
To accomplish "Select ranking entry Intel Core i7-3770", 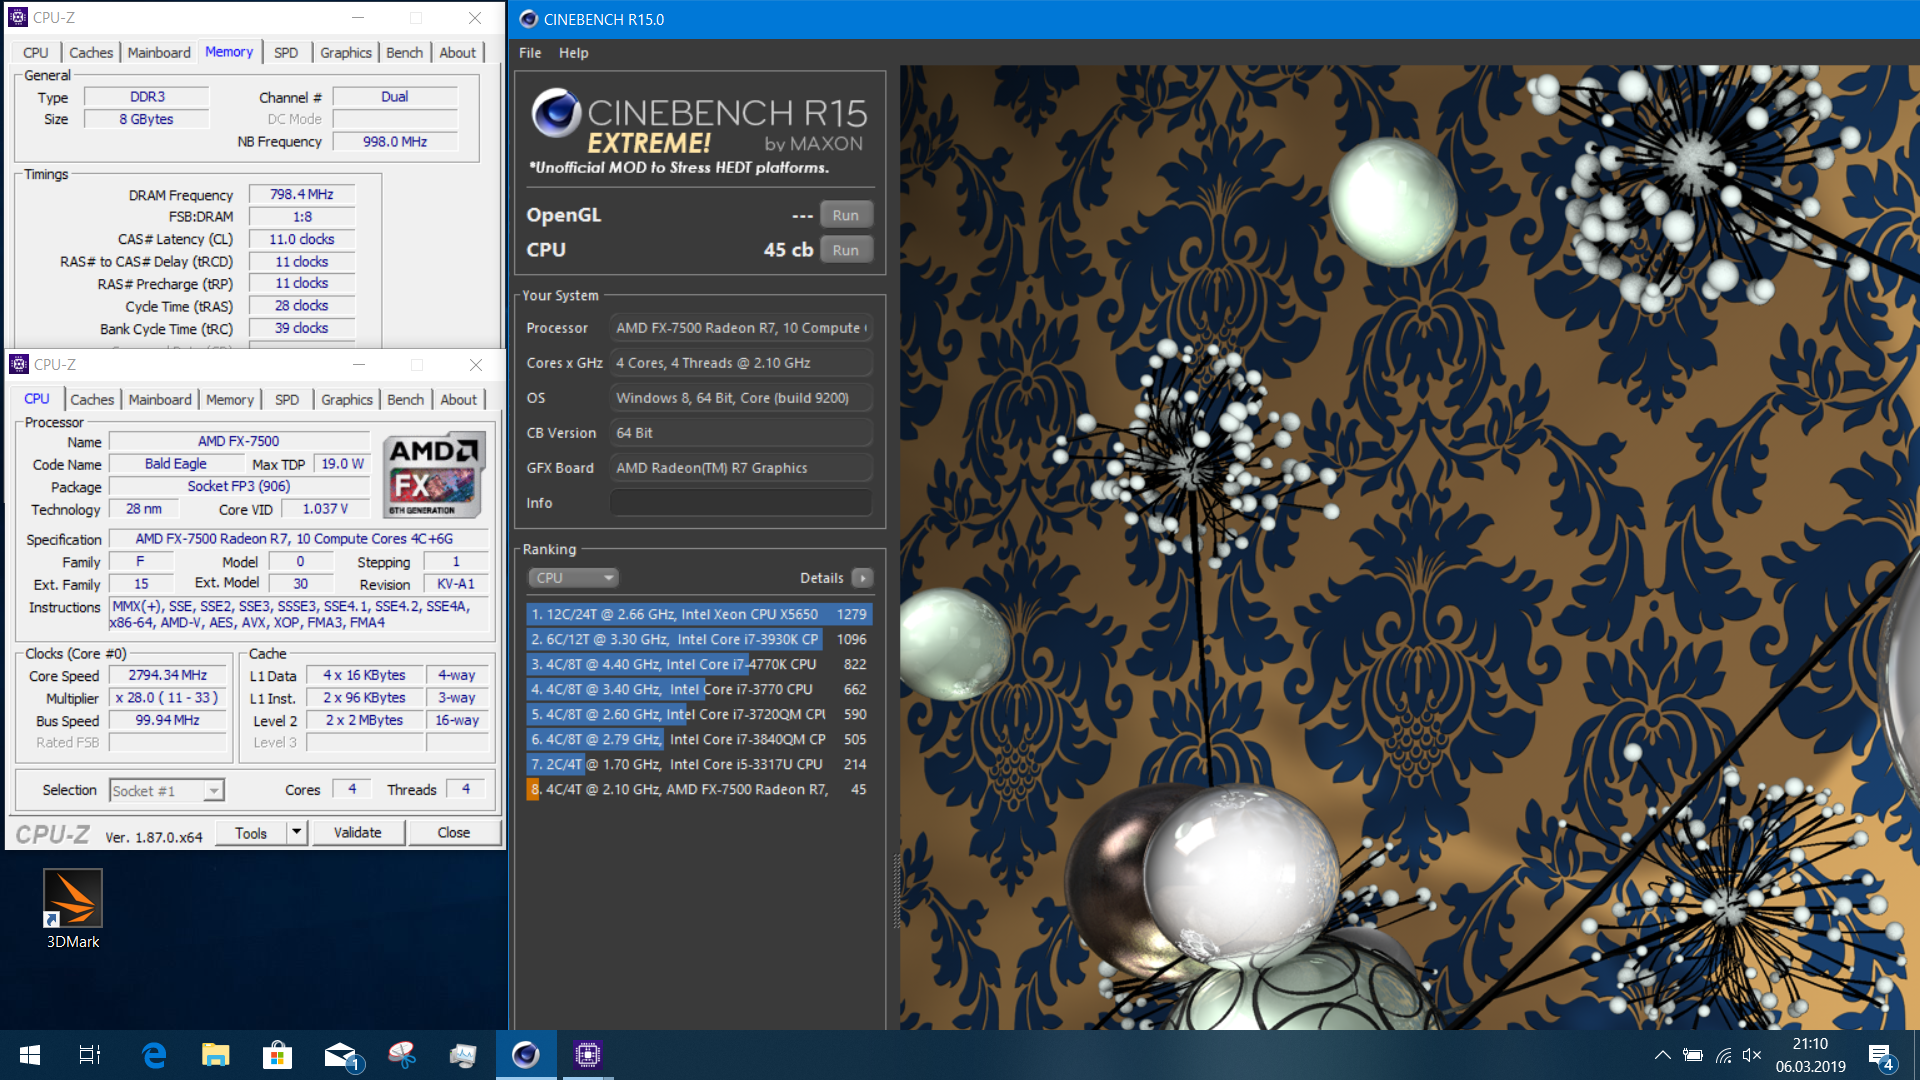I will pyautogui.click(x=699, y=689).
